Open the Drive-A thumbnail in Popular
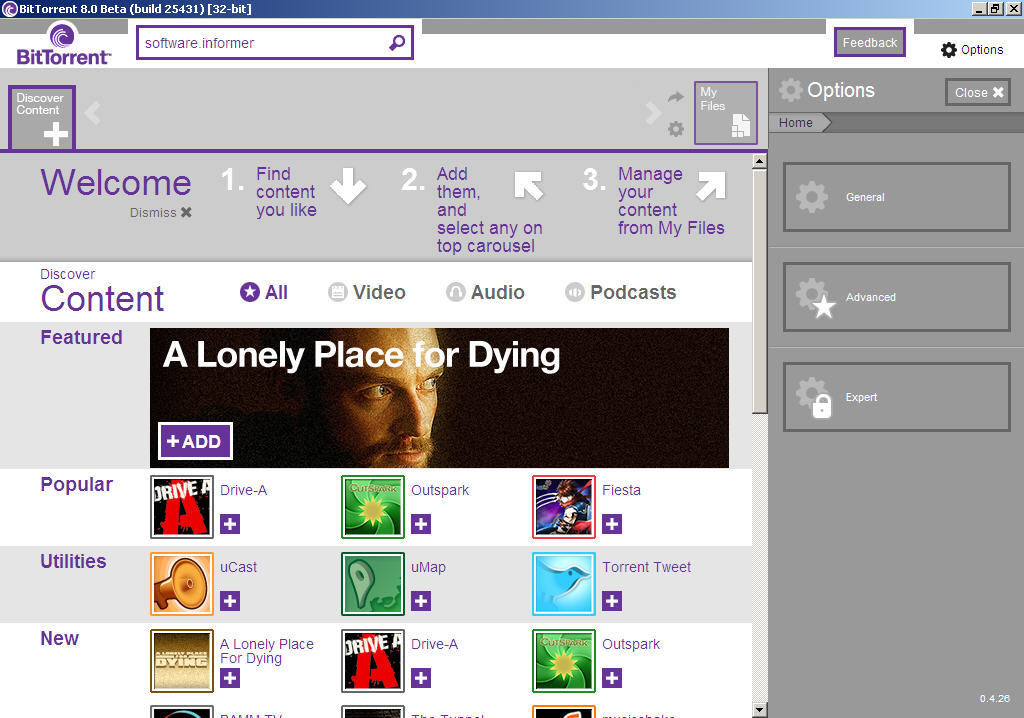1024x718 pixels. pyautogui.click(x=182, y=507)
